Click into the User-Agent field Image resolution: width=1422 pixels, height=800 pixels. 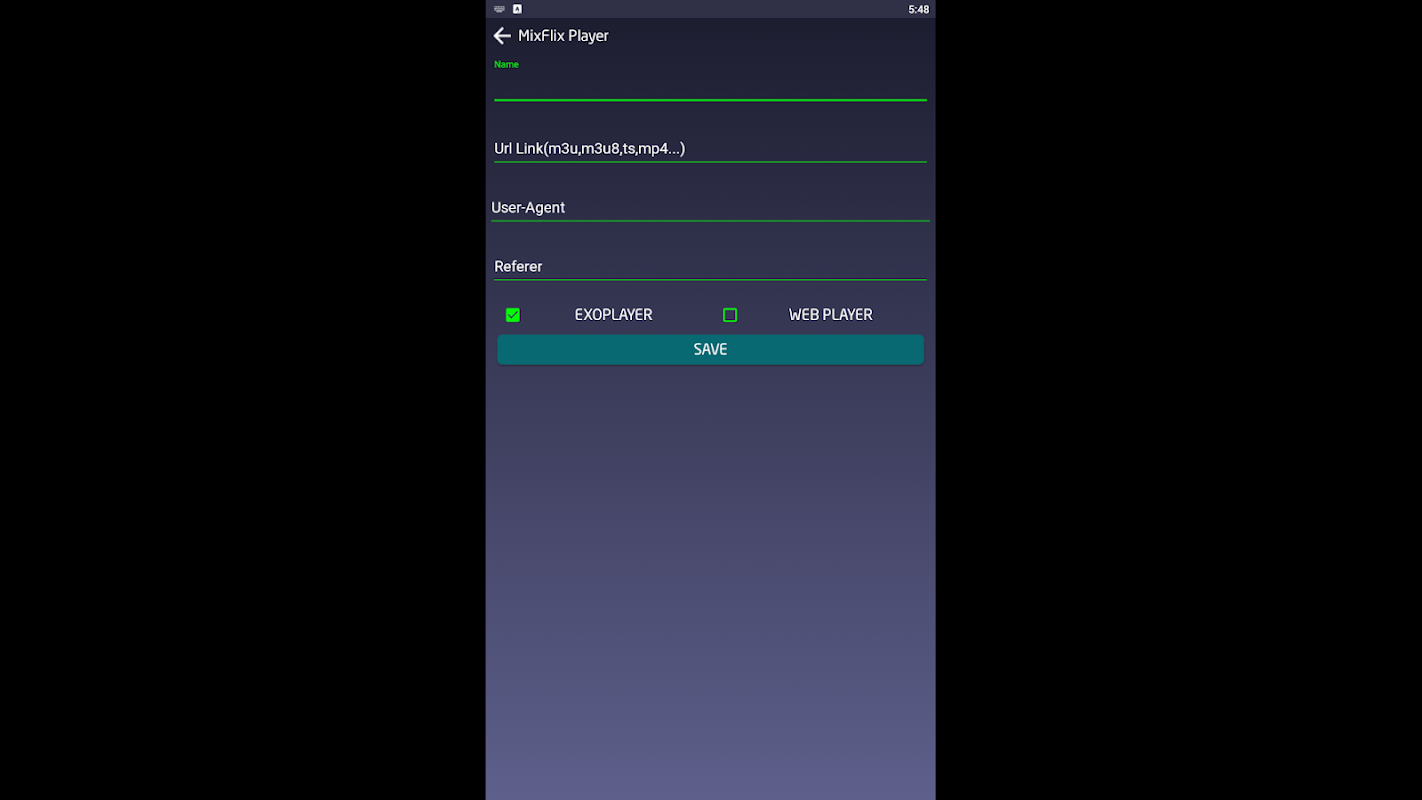point(710,207)
